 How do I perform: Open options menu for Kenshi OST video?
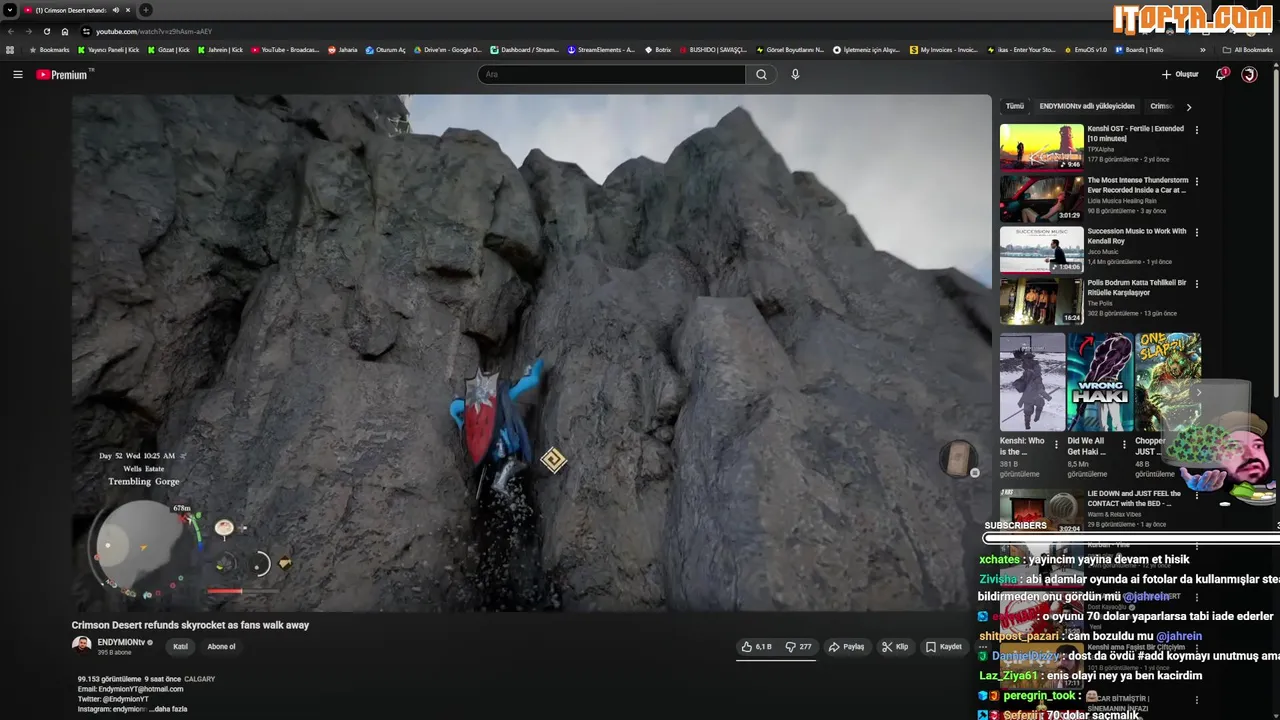tap(1197, 130)
